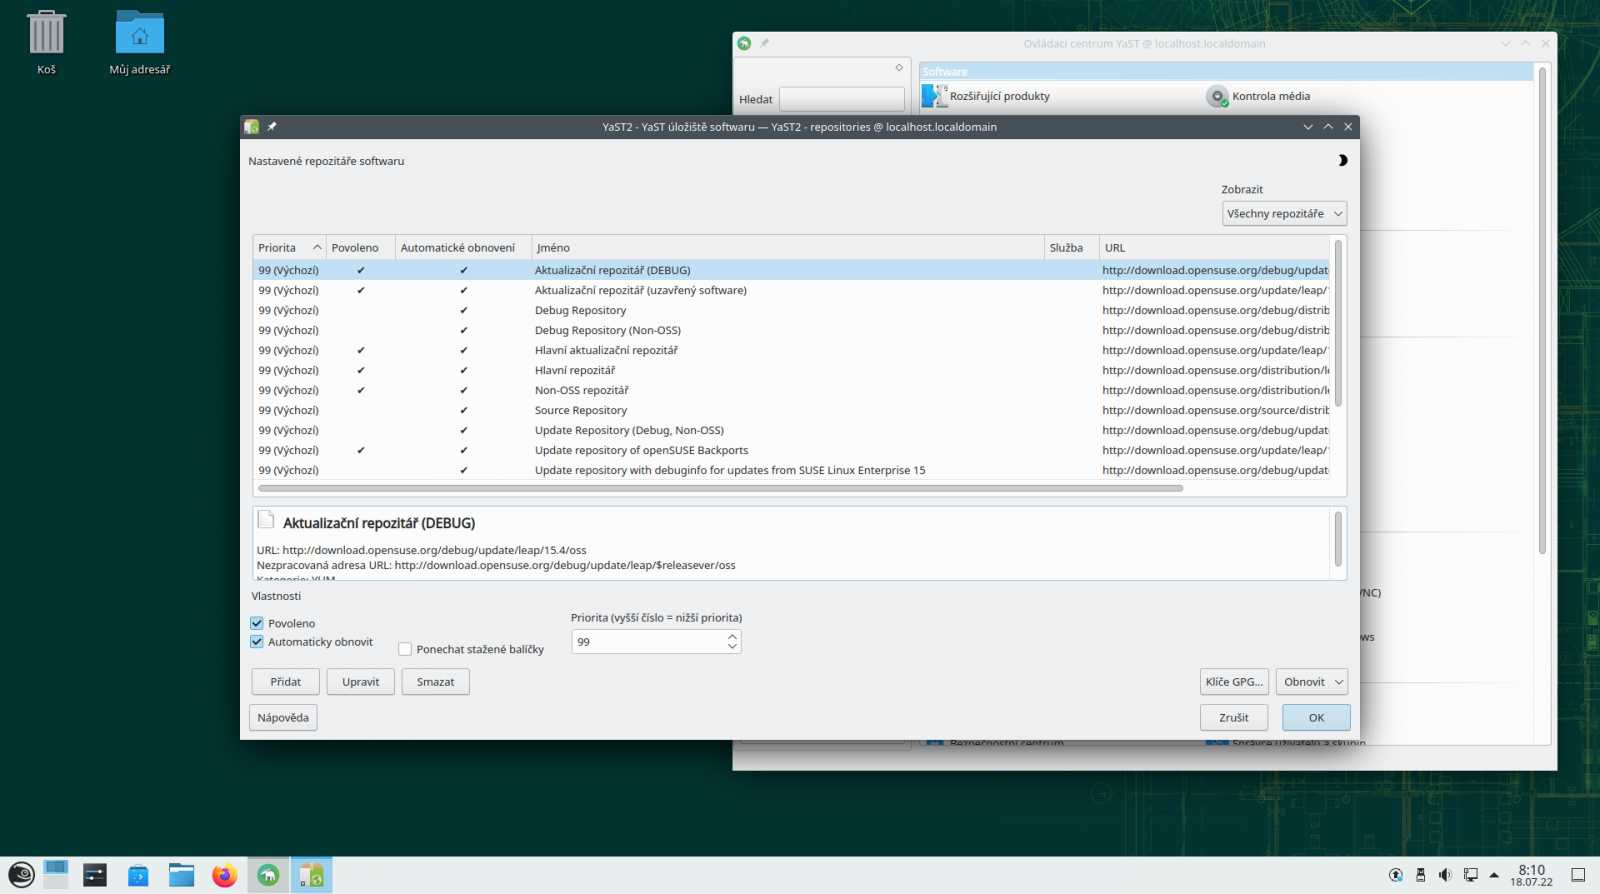
Task: Open the software updates tray icon
Action: pyautogui.click(x=1396, y=875)
